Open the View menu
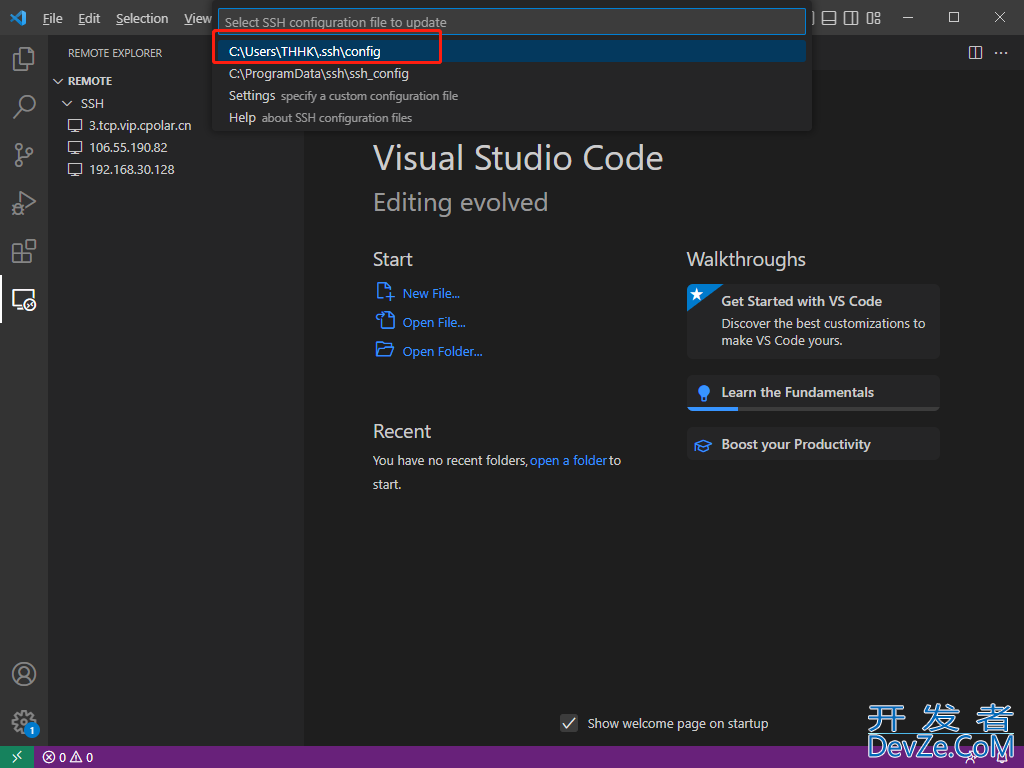This screenshot has height=768, width=1024. (197, 18)
